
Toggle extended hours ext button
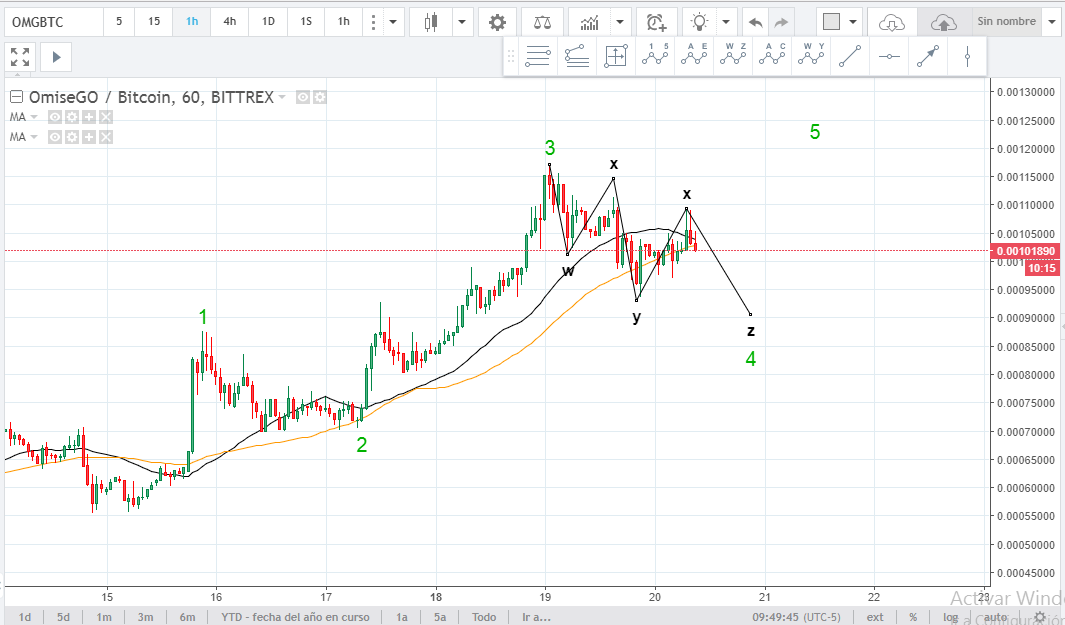pos(875,617)
